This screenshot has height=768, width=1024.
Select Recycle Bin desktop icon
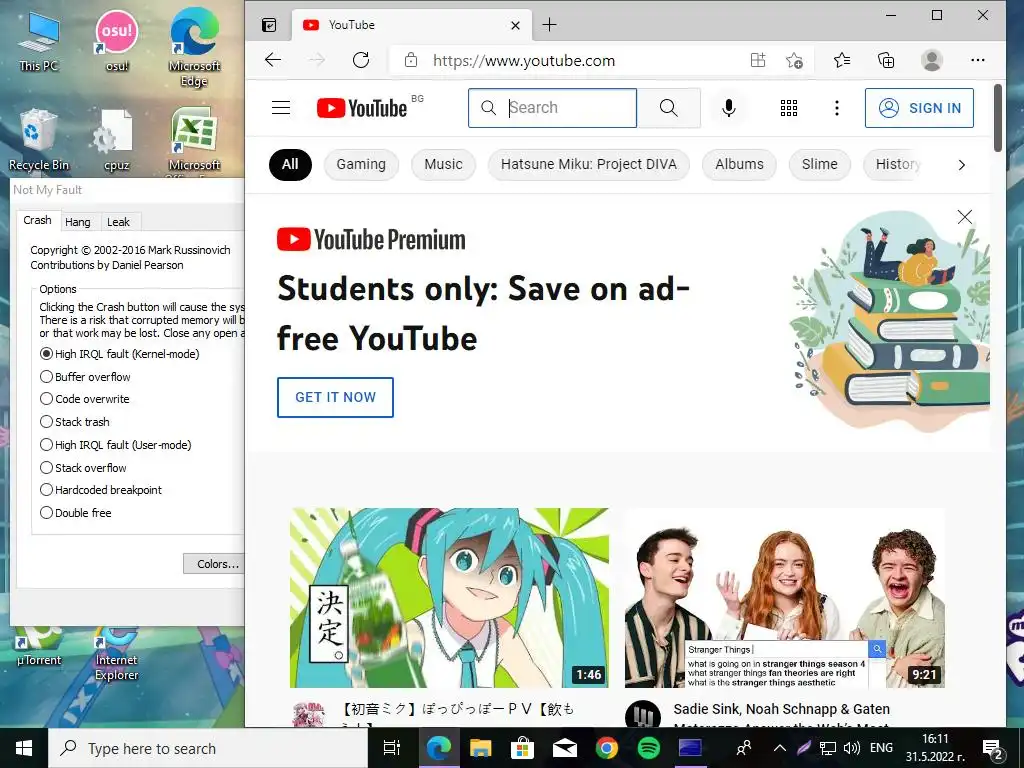pyautogui.click(x=39, y=138)
